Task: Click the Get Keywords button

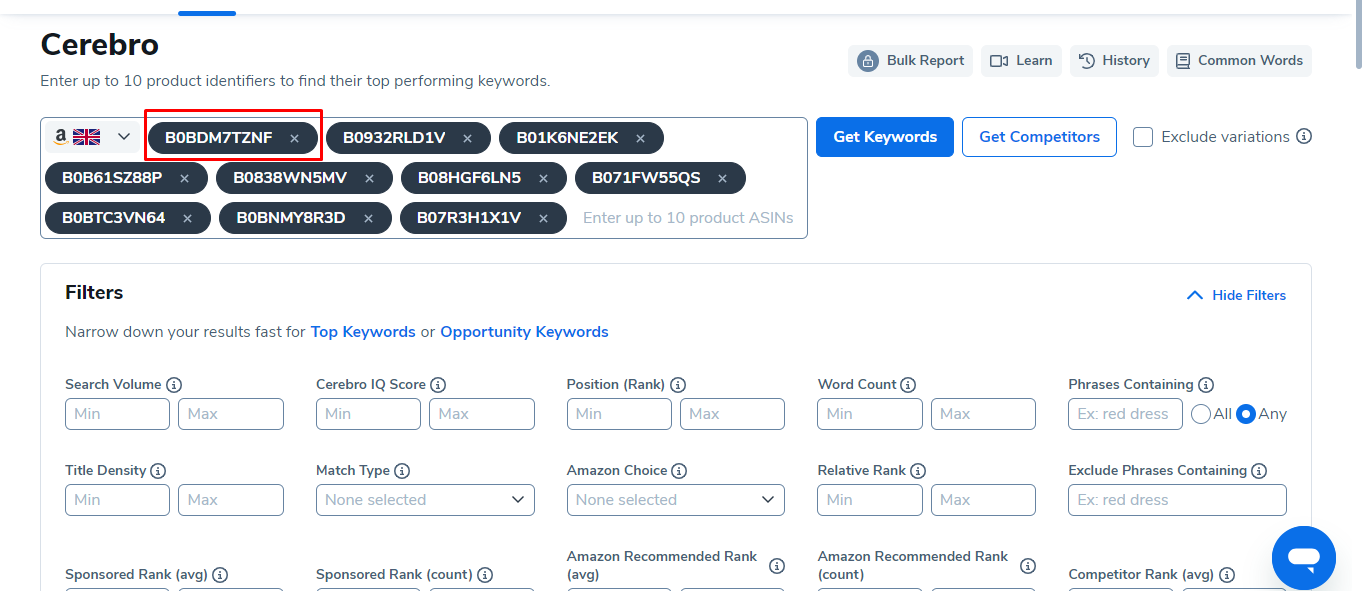Action: click(885, 137)
